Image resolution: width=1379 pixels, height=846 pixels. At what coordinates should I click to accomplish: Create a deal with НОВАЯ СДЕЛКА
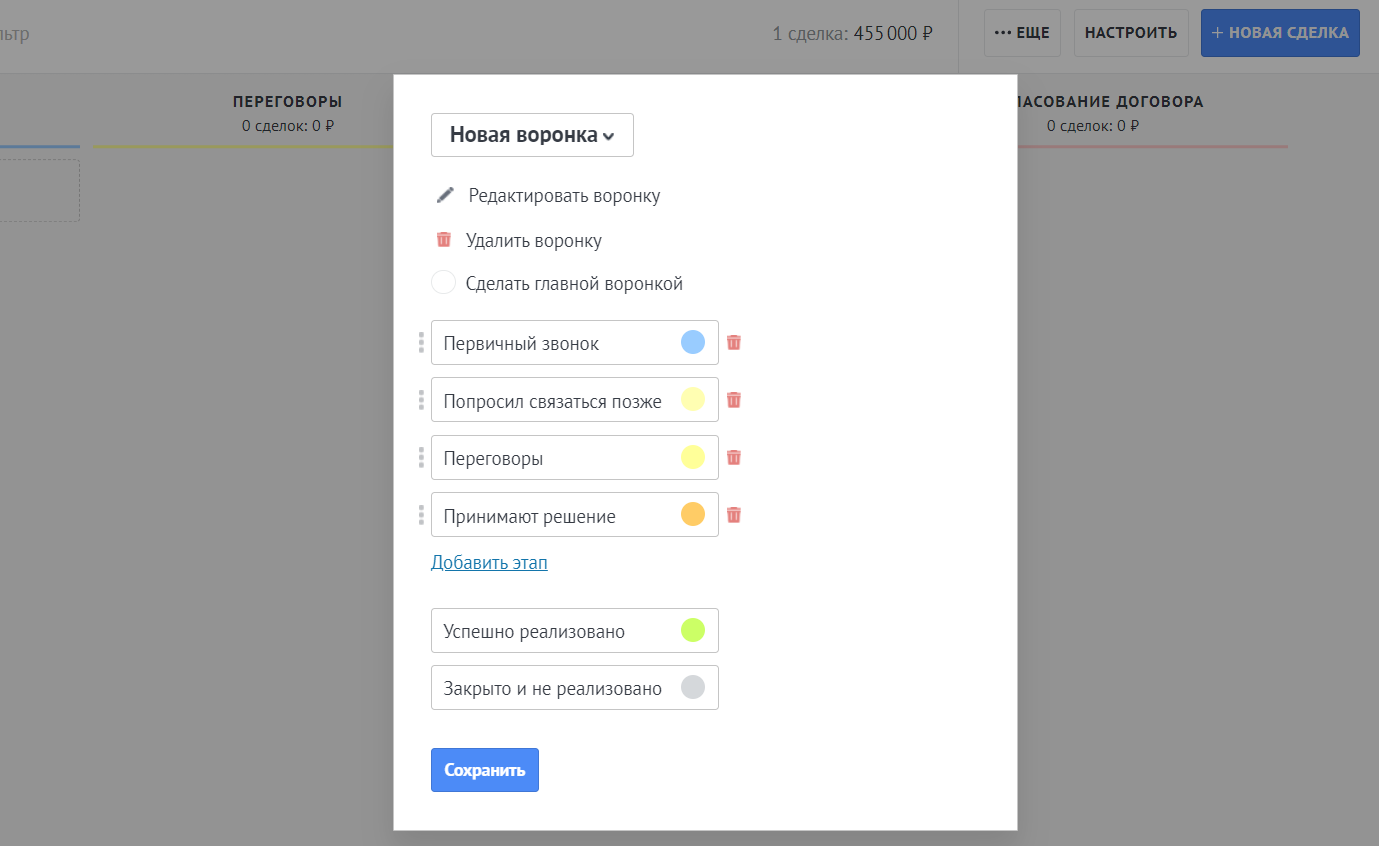click(x=1279, y=33)
